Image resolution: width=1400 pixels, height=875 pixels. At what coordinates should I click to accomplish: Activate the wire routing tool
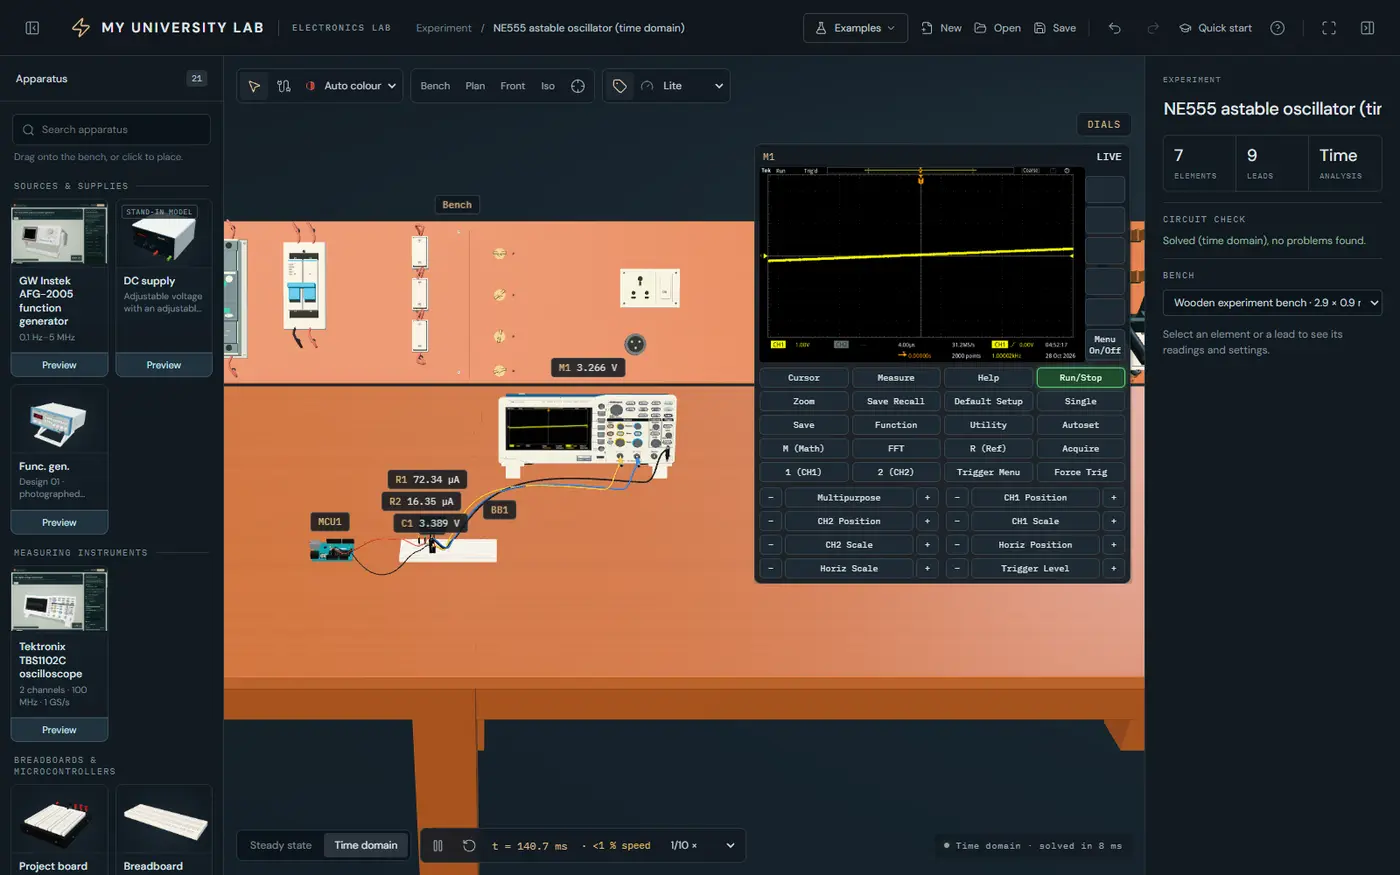284,86
